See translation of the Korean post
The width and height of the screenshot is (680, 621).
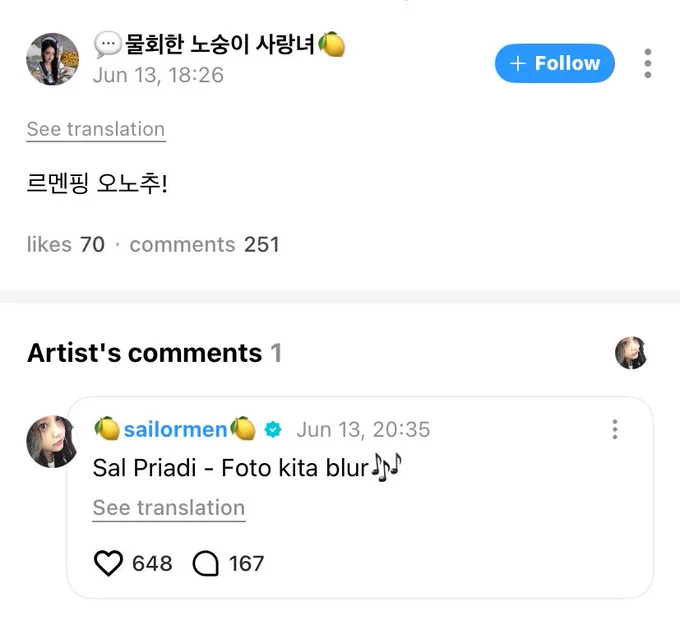point(96,129)
